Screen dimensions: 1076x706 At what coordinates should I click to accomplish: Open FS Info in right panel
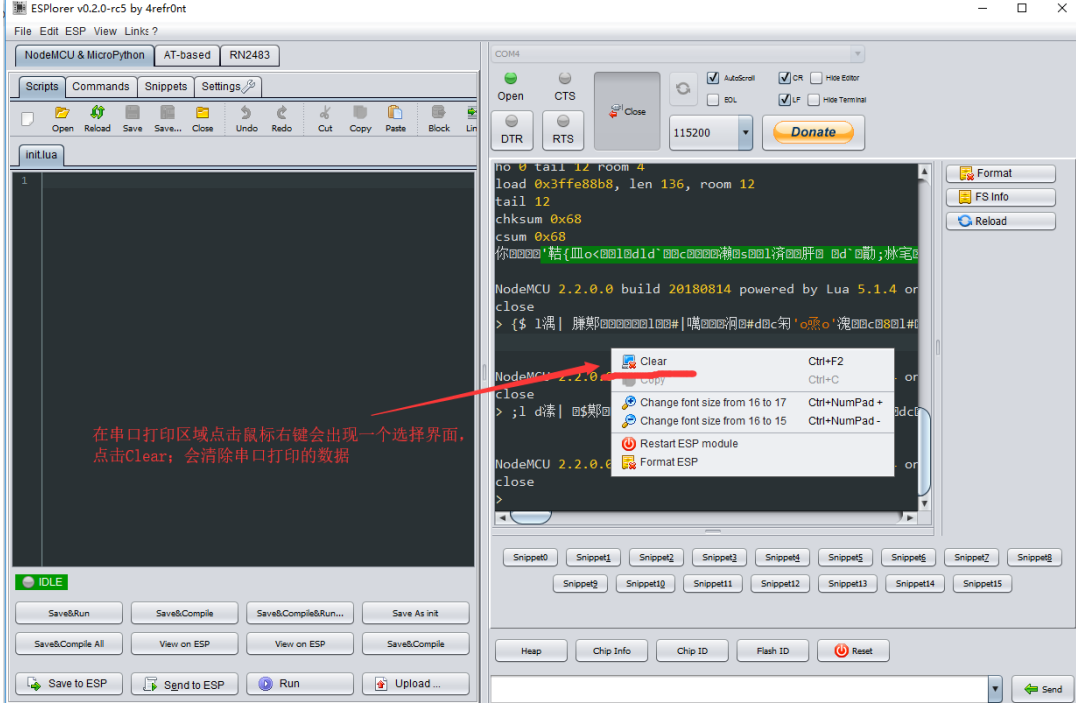click(1001, 197)
